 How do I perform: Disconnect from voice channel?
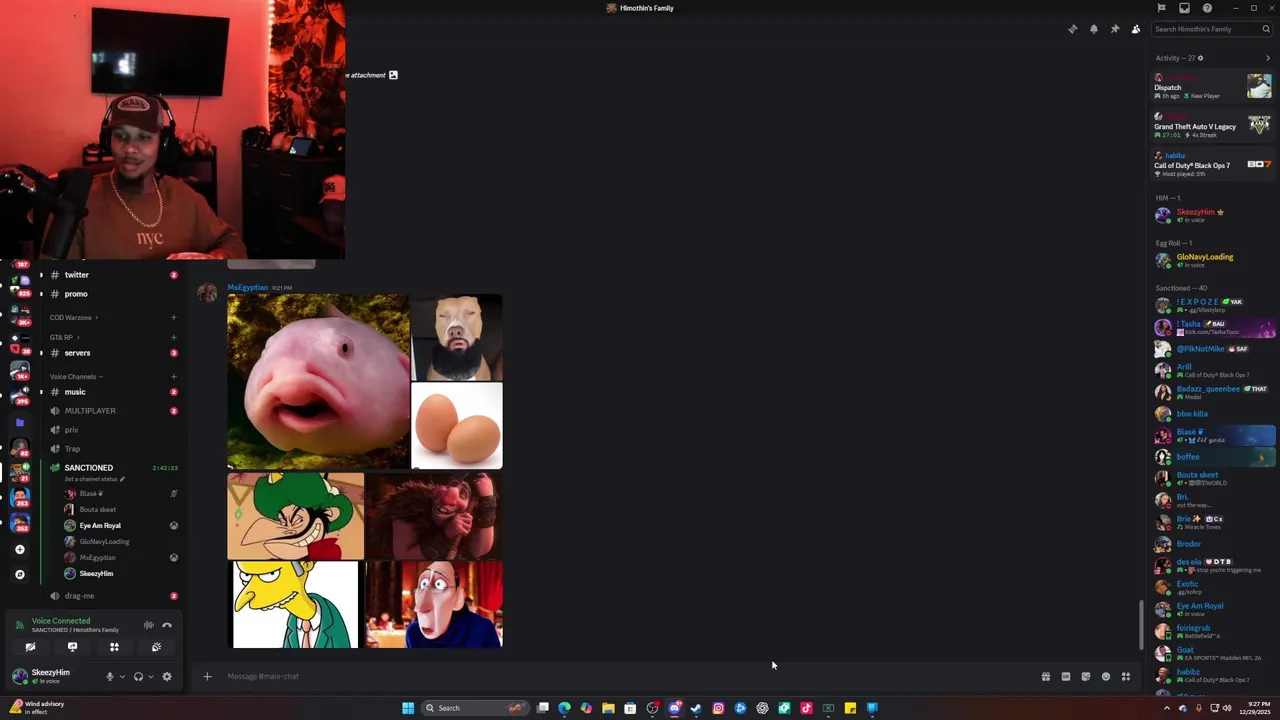167,625
